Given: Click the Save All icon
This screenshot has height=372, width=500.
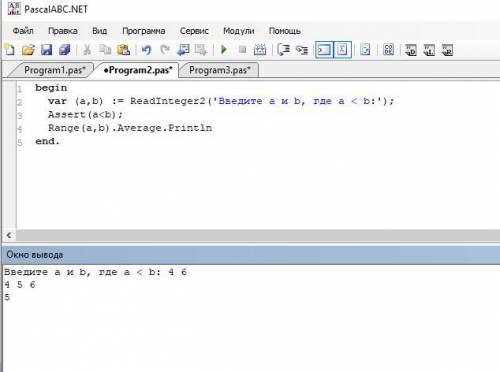Looking at the screenshot, I should click(x=65, y=50).
